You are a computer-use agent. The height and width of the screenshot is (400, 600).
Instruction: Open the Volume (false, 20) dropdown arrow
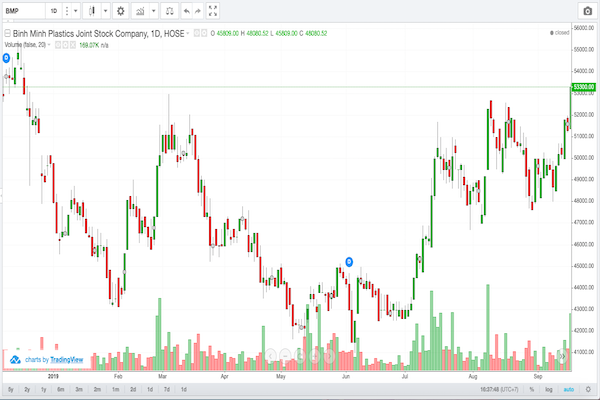coord(49,45)
